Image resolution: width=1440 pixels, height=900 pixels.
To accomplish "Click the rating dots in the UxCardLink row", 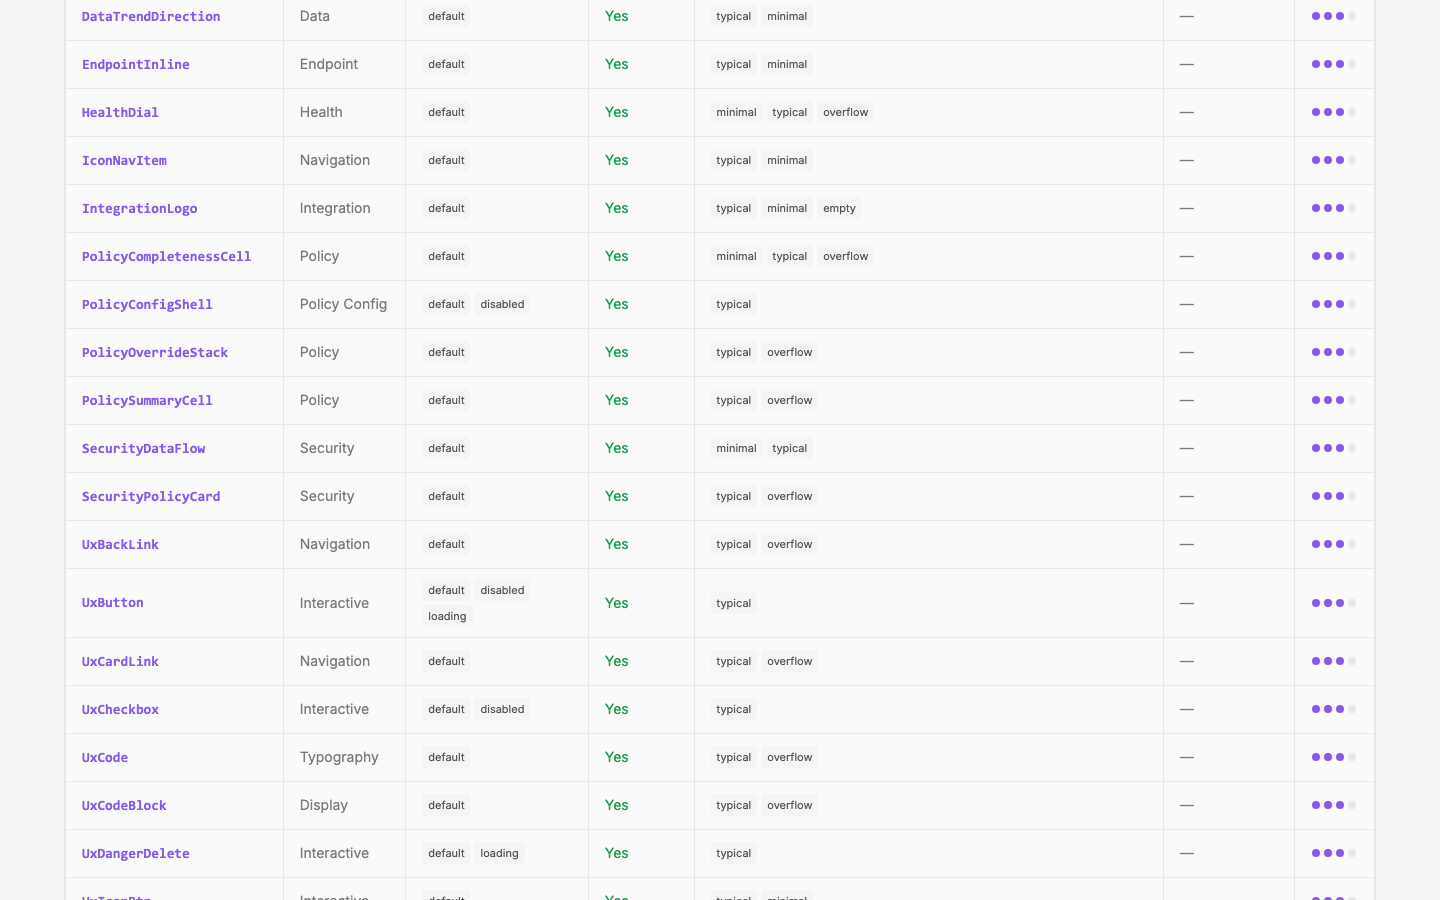I will [1334, 661].
